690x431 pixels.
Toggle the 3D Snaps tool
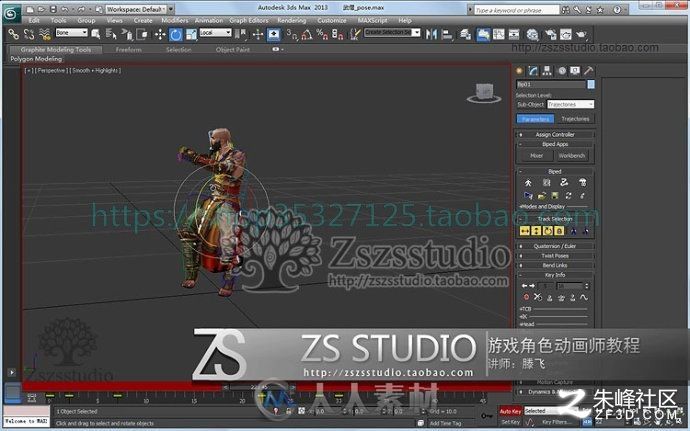[292, 34]
